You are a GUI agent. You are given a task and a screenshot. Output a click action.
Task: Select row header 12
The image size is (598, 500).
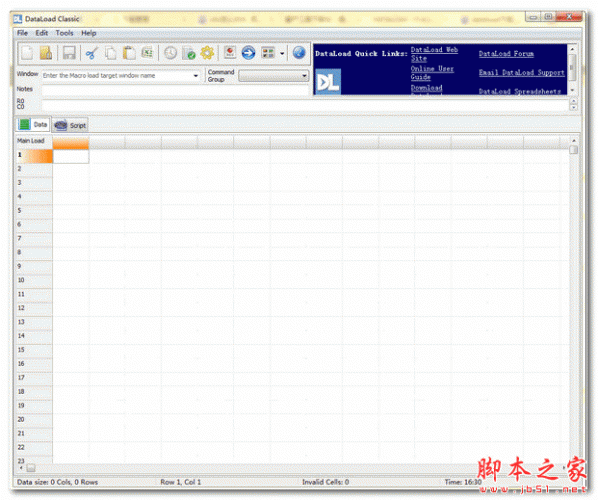coord(34,309)
